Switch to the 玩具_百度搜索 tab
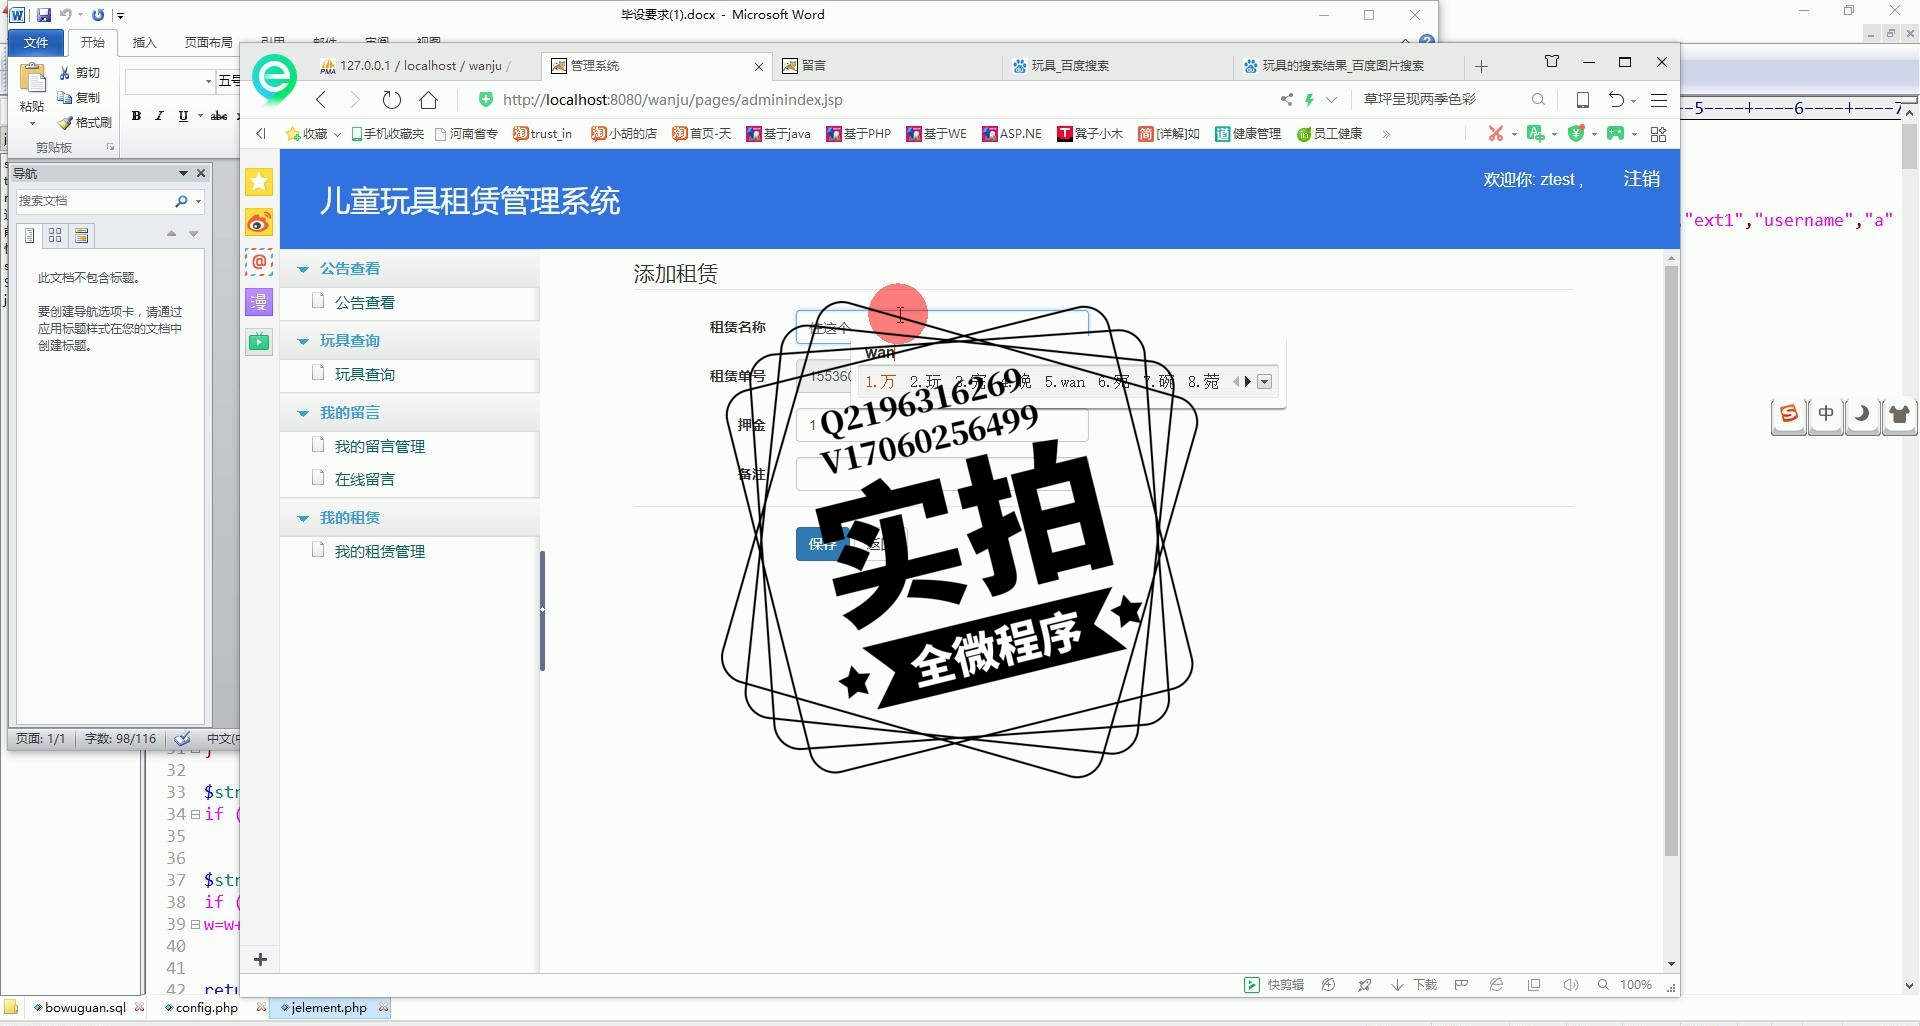The image size is (1920, 1026). (1118, 65)
